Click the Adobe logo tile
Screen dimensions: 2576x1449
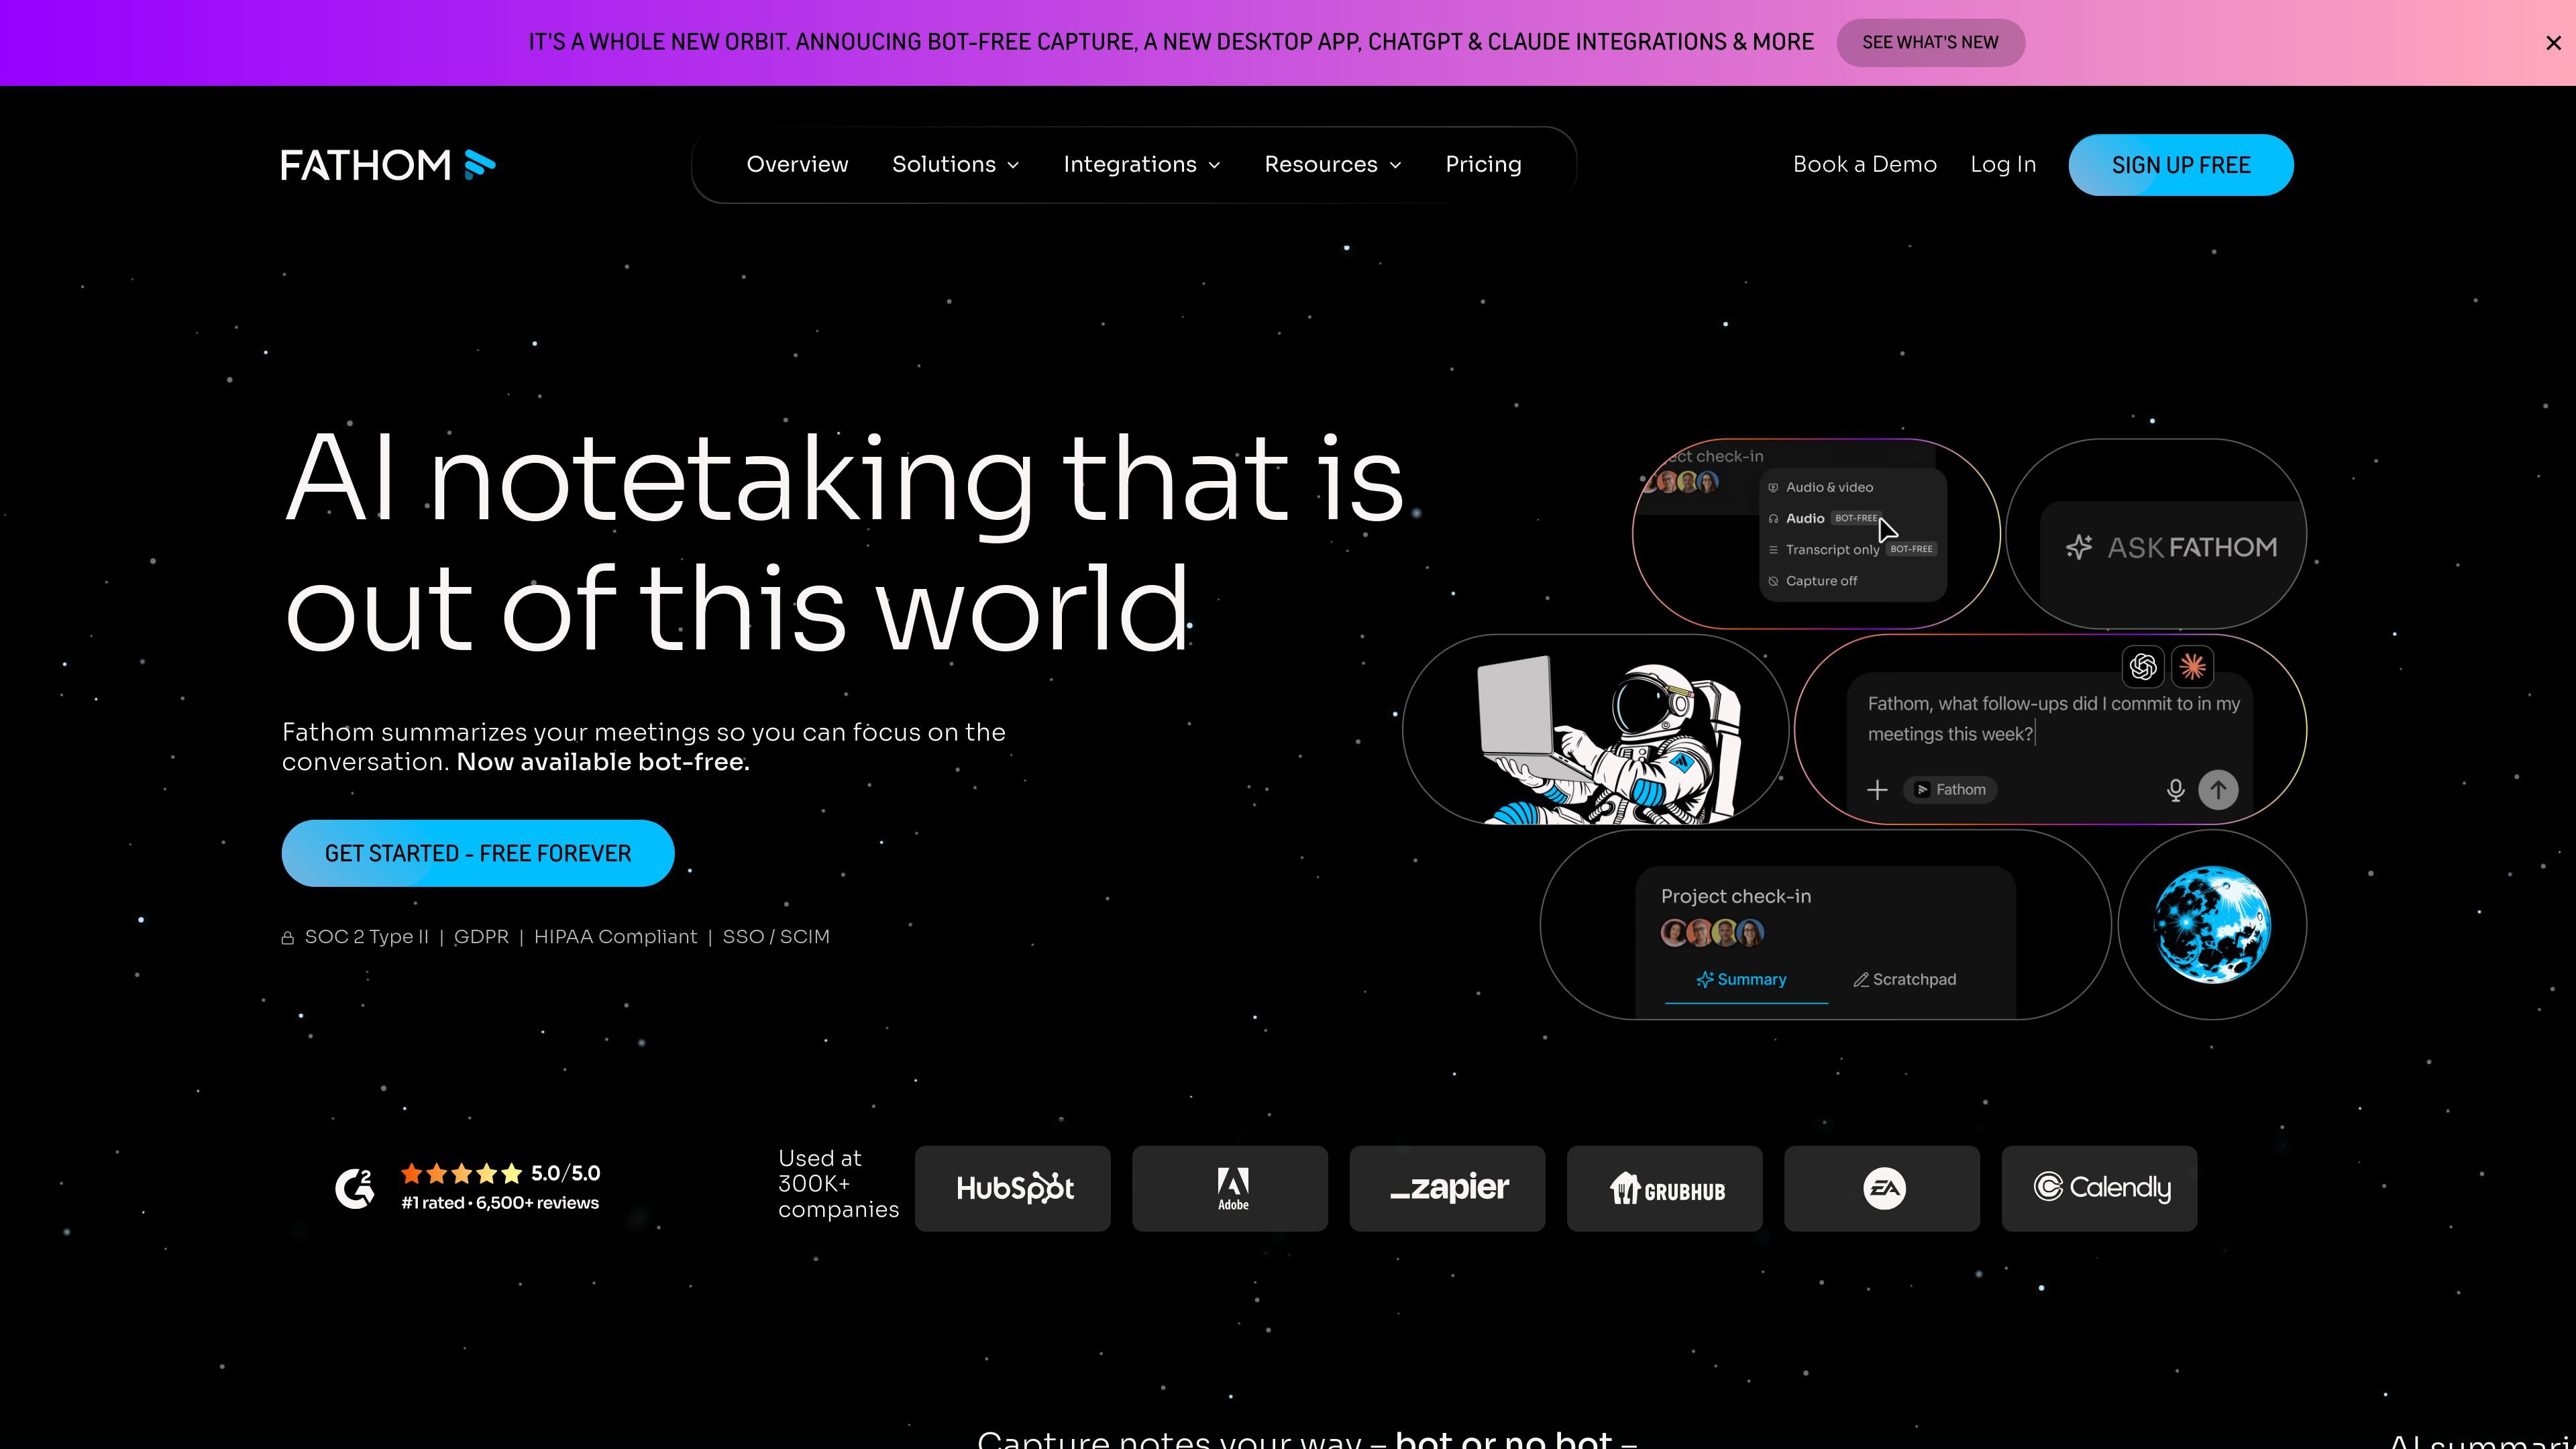click(x=1230, y=1189)
